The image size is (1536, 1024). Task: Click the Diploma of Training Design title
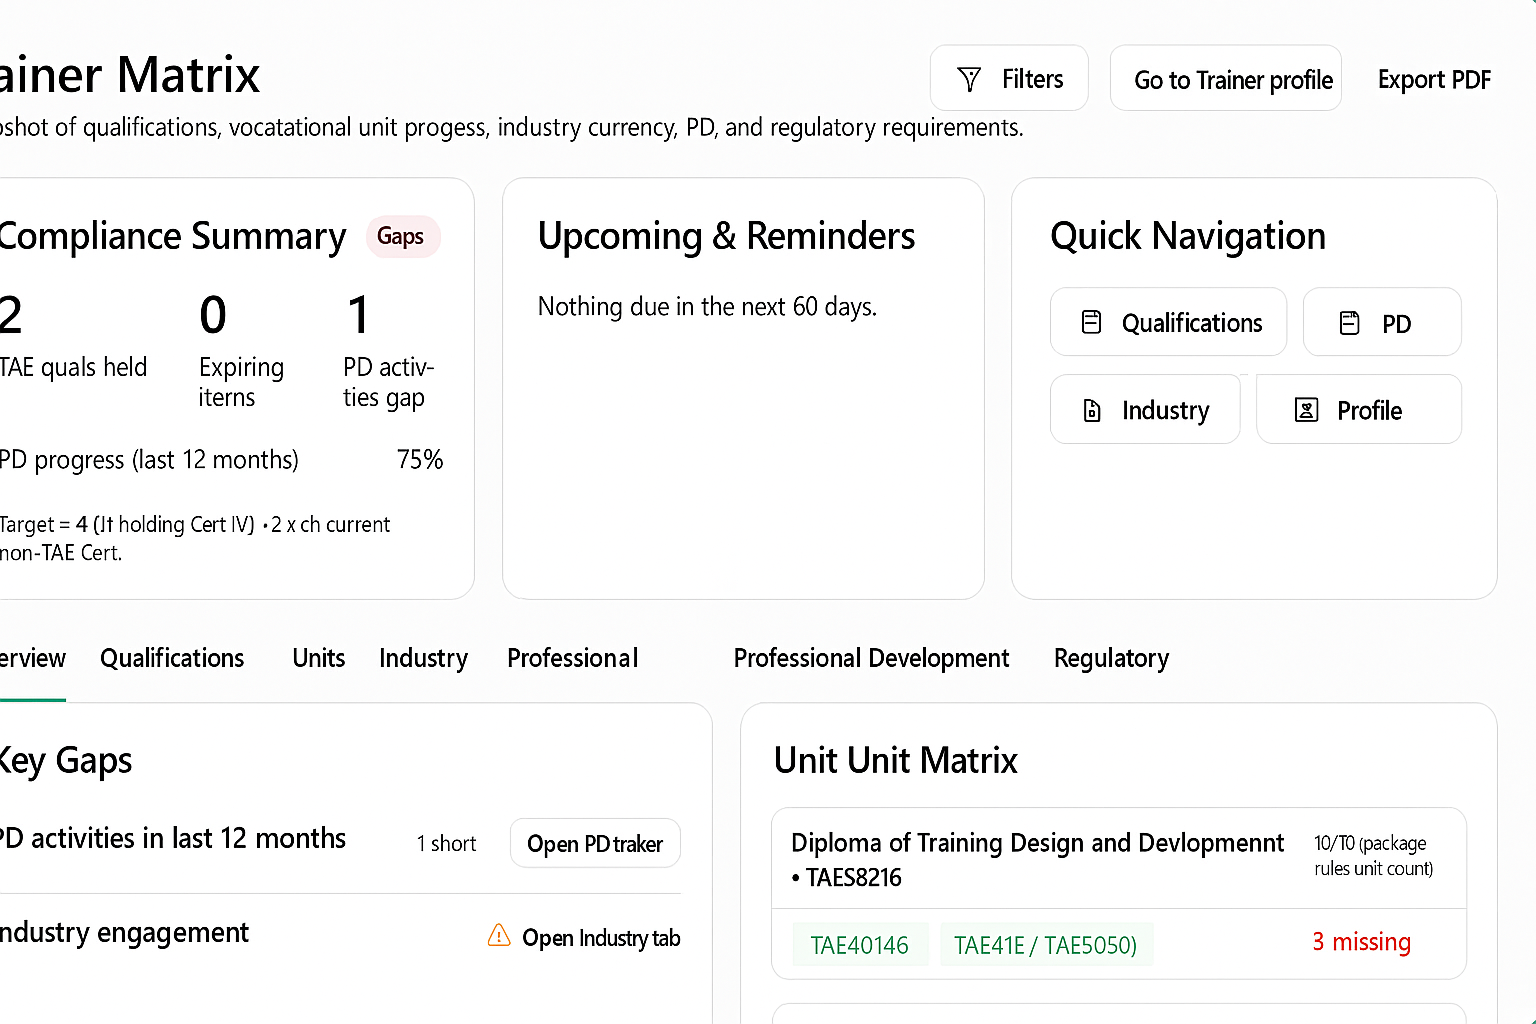1037,843
